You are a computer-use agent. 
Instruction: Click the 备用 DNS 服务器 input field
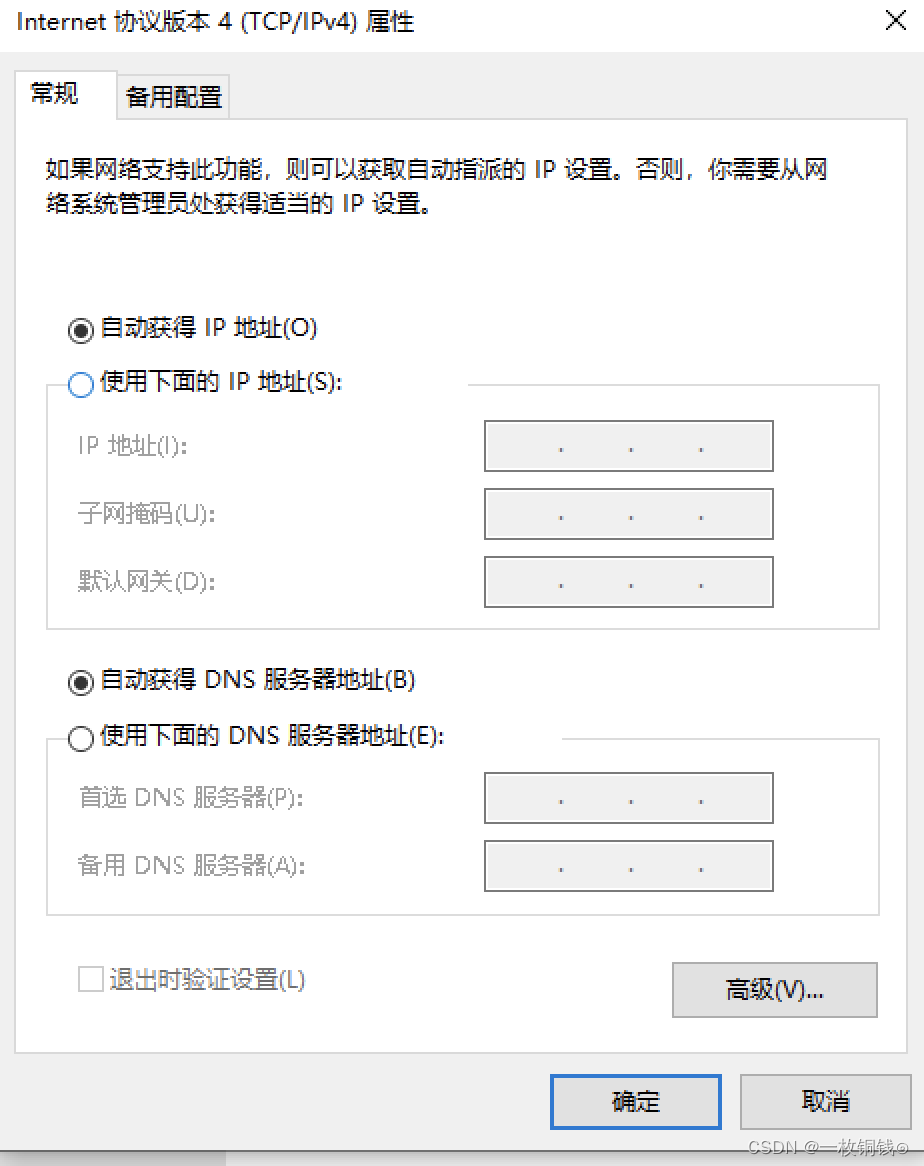pos(628,866)
